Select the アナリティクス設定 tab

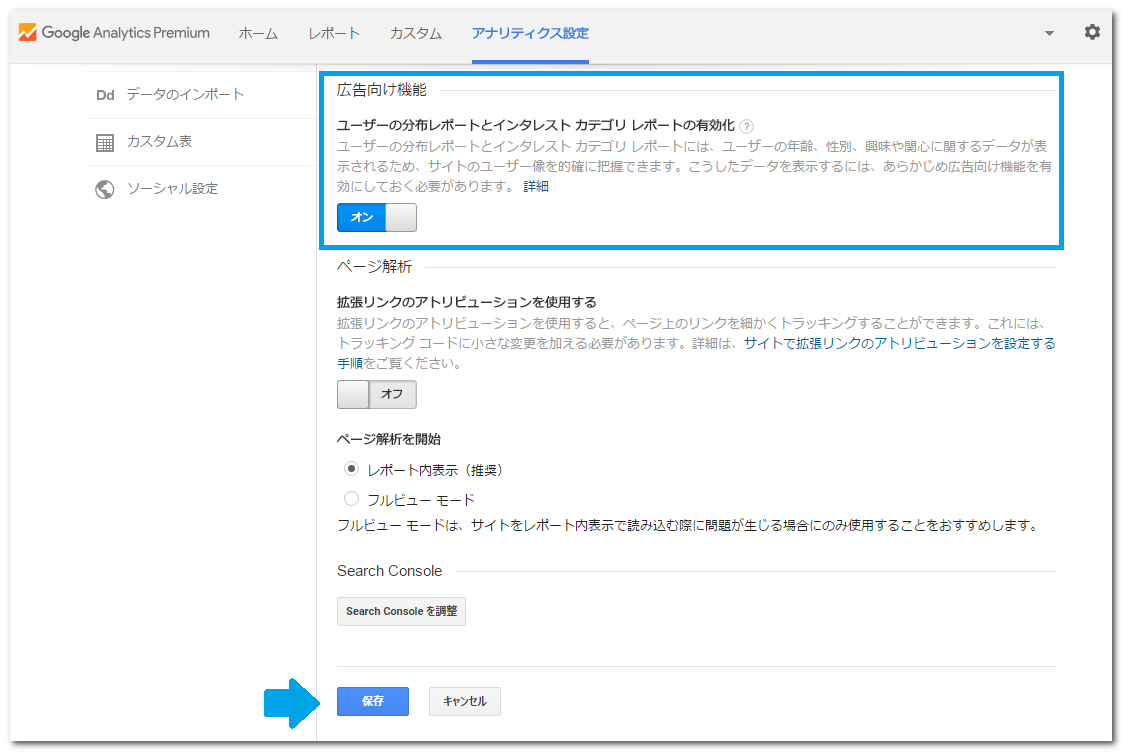pos(530,33)
